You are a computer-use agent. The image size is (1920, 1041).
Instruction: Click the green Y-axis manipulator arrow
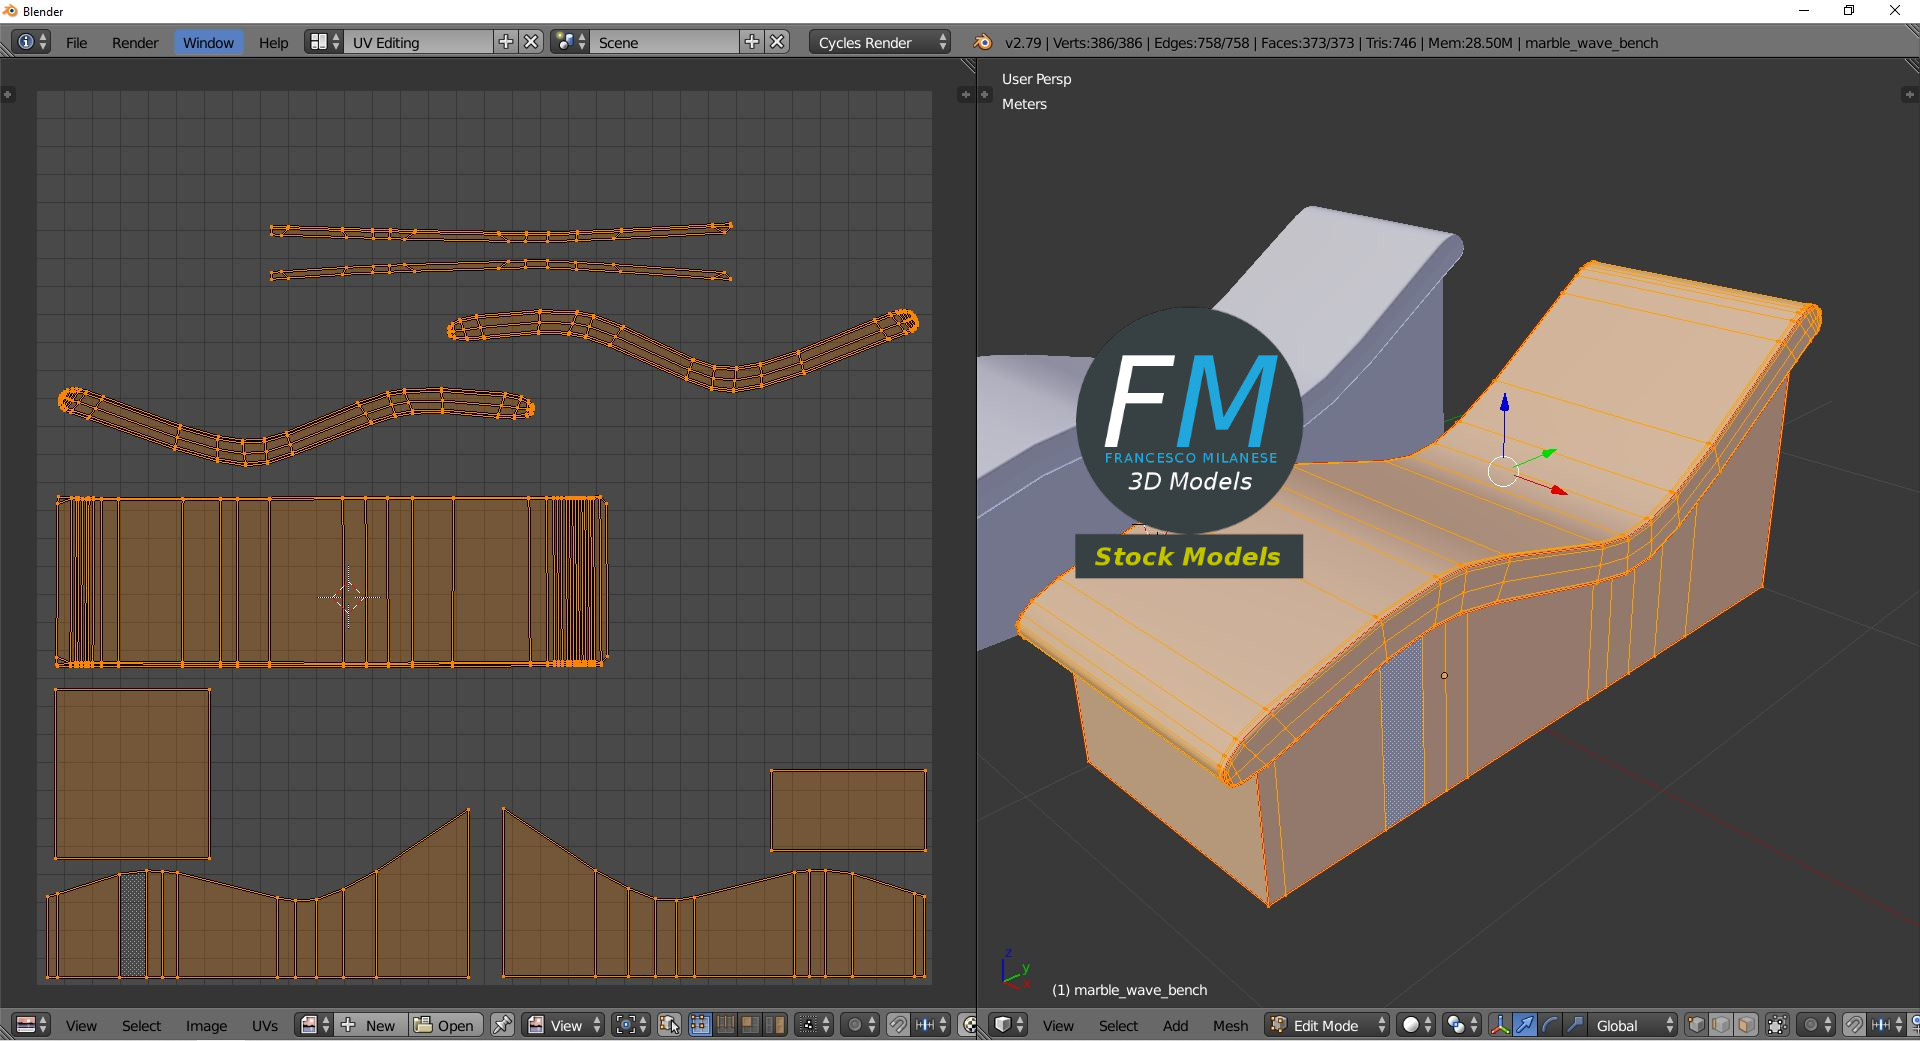point(1548,454)
